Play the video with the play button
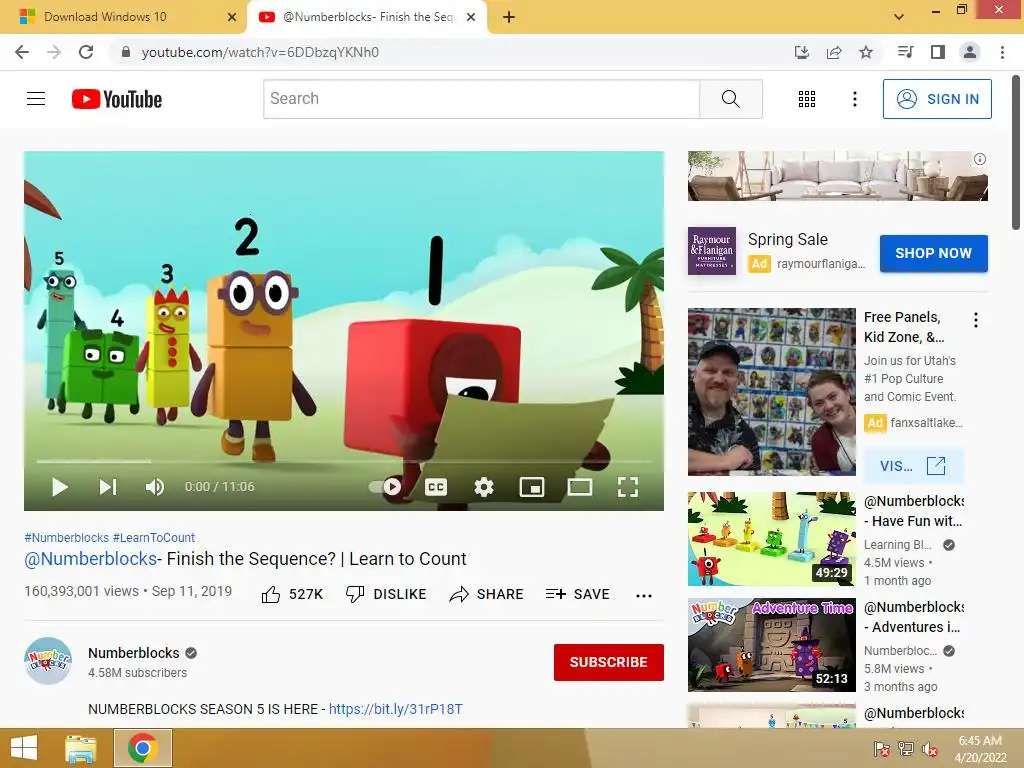 click(x=59, y=487)
